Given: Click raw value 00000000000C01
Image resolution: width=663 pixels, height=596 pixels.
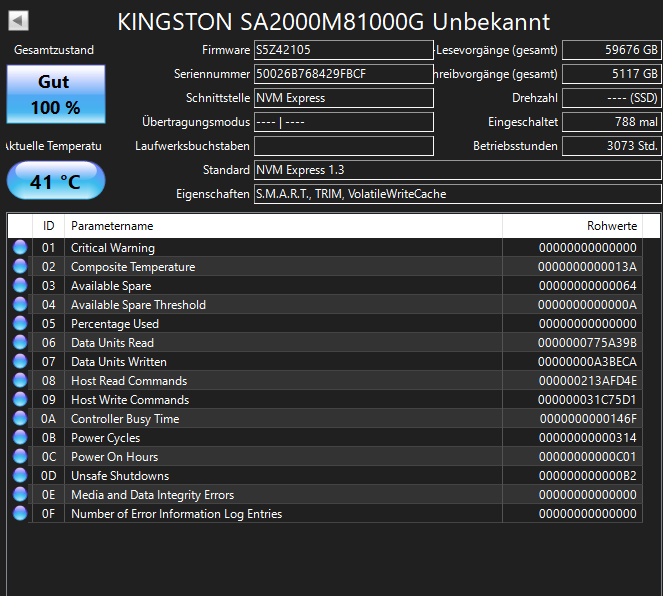Looking at the screenshot, I should (588, 457).
